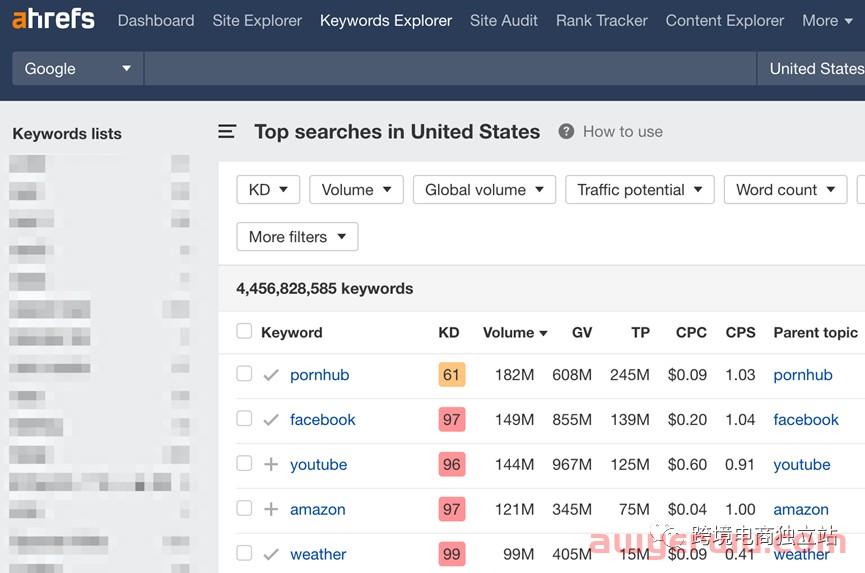865x573 pixels.
Task: Click the Parent topic column header
Action: click(815, 333)
